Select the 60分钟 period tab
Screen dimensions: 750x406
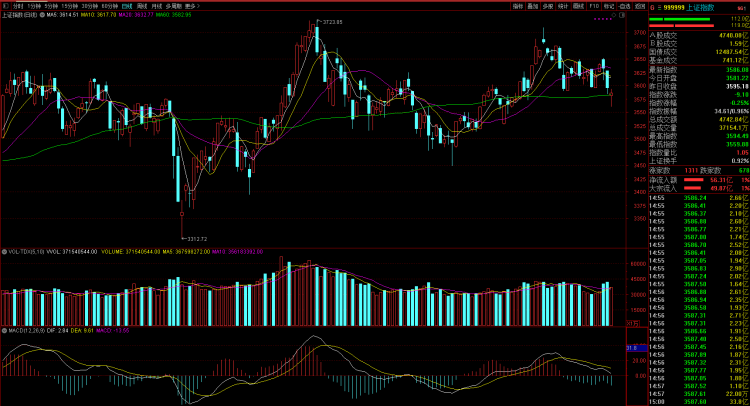[x=107, y=5]
